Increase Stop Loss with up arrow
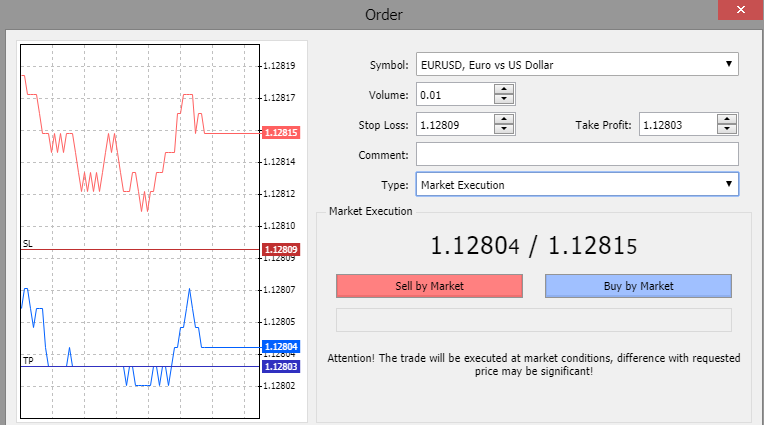The width and height of the screenshot is (764, 425). coord(504,119)
